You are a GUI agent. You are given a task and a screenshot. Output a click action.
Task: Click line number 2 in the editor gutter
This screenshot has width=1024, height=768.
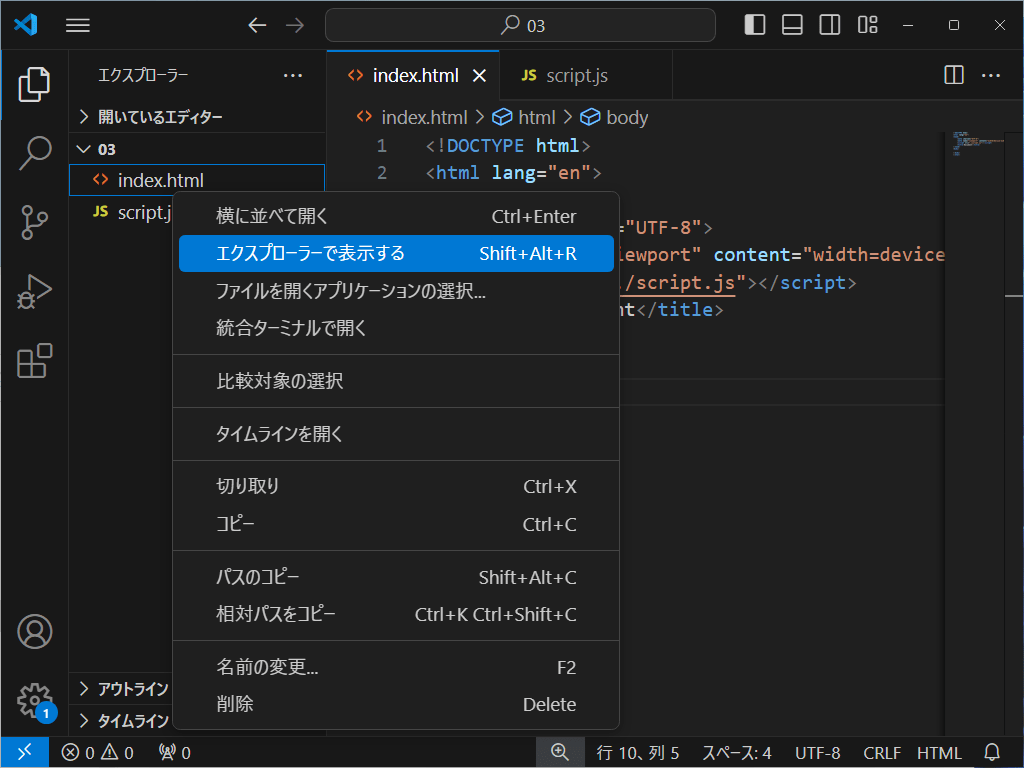[382, 173]
